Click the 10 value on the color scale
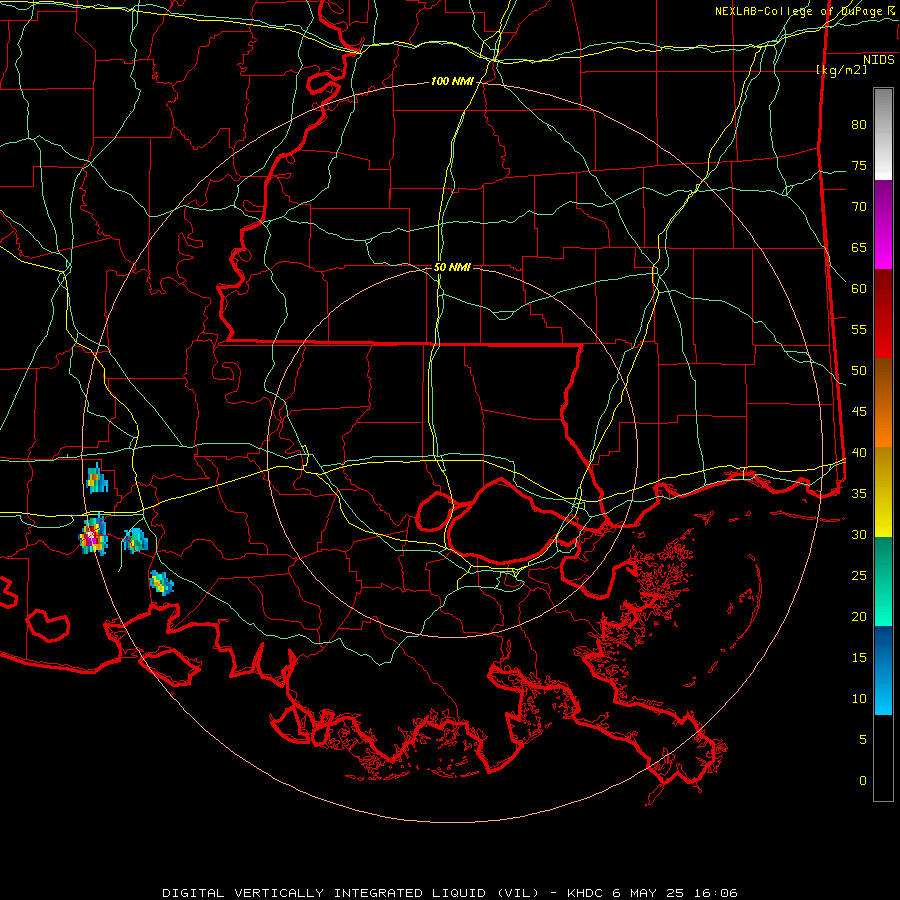Viewport: 900px width, 900px height. [x=859, y=699]
